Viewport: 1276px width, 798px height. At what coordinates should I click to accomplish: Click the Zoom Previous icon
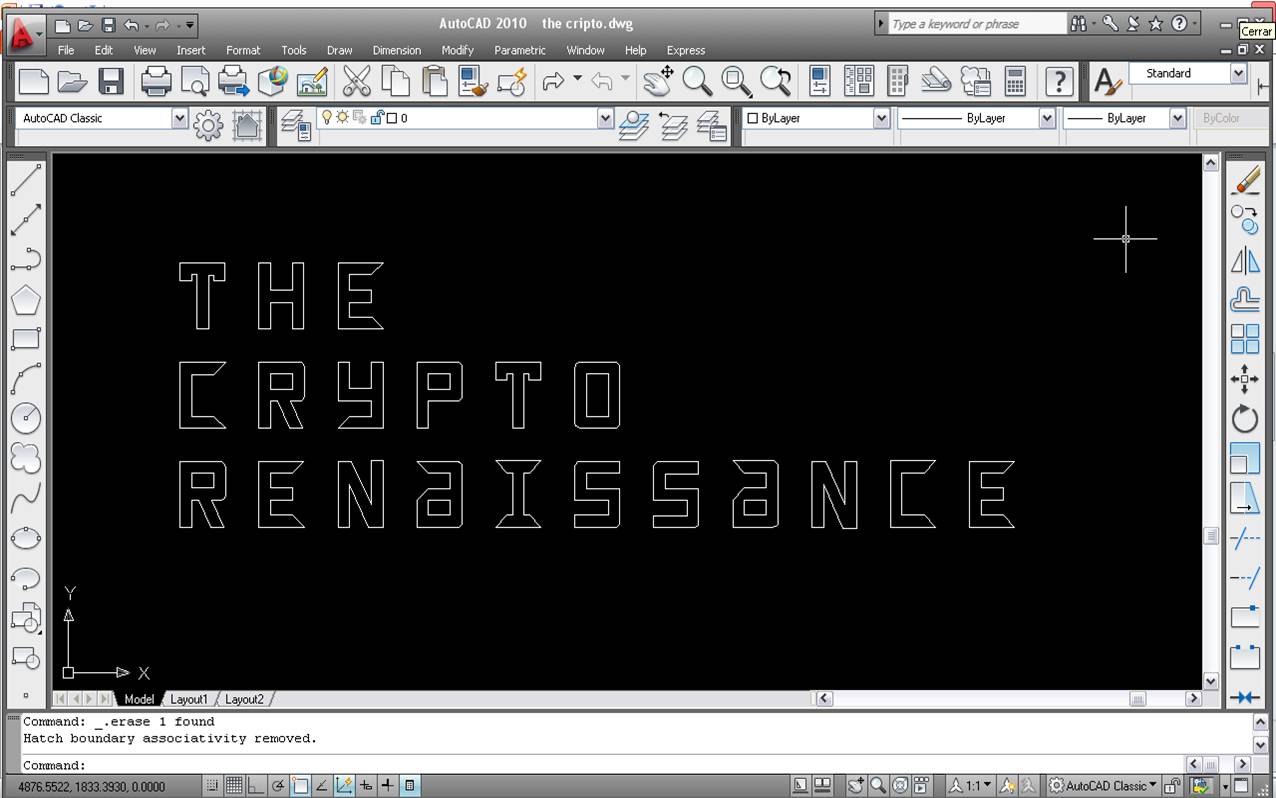775,81
